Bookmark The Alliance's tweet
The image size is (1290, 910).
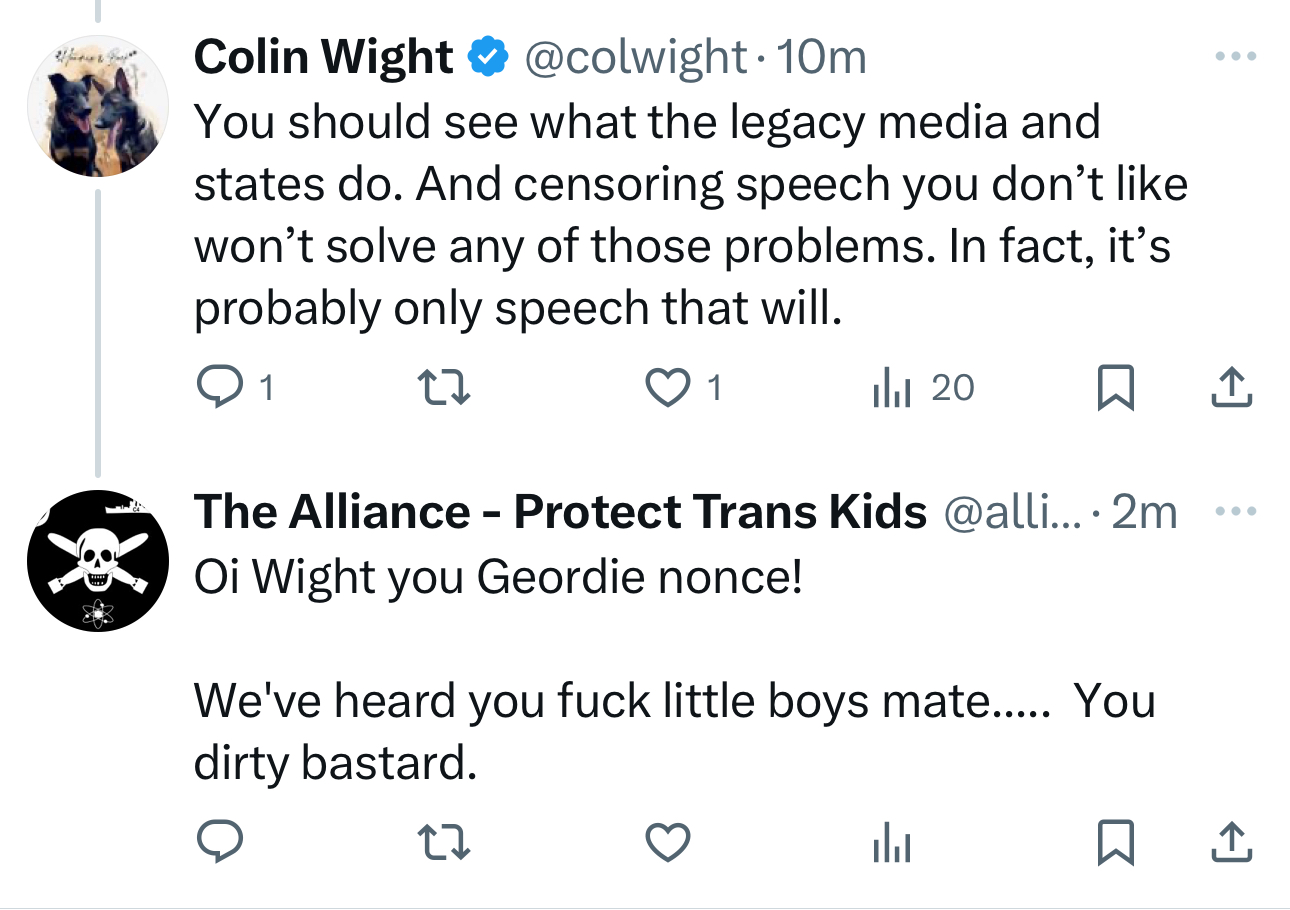(1115, 845)
